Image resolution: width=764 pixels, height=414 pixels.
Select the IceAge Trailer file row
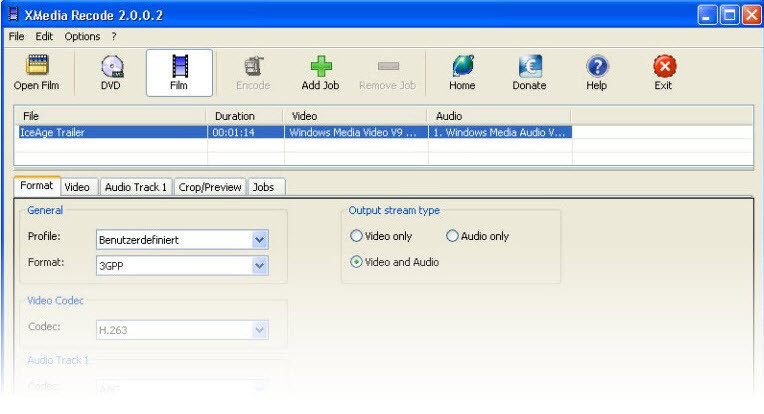click(110, 131)
